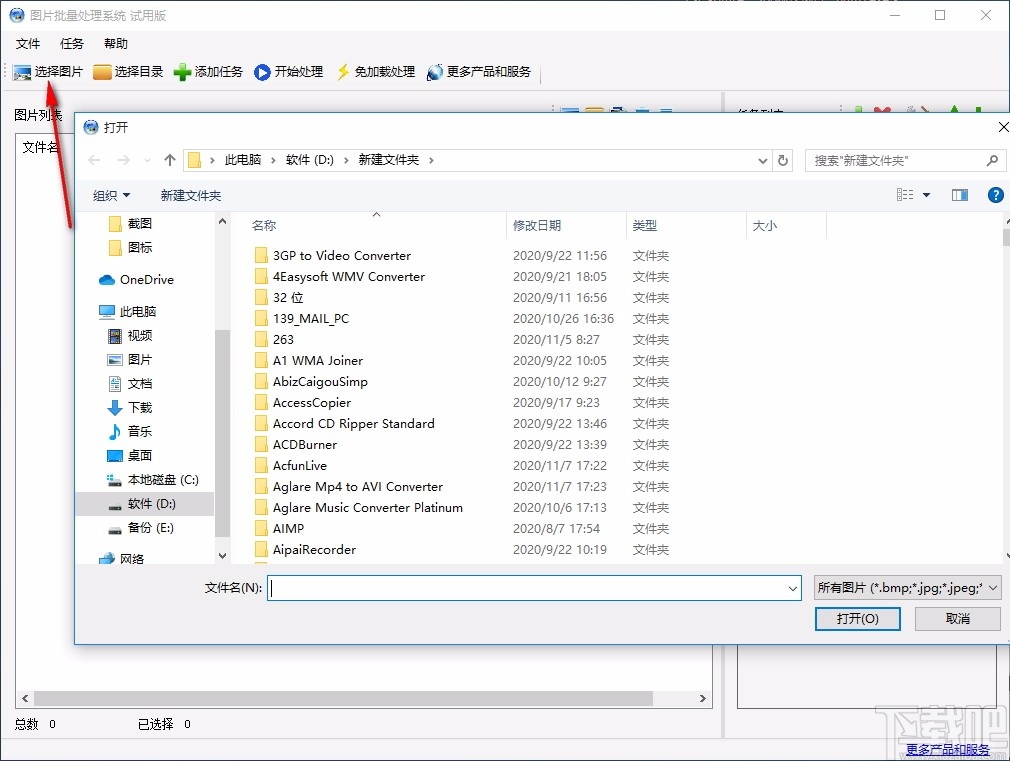Switch to details view layout icon
Screen dimensions: 1010x761
point(905,195)
